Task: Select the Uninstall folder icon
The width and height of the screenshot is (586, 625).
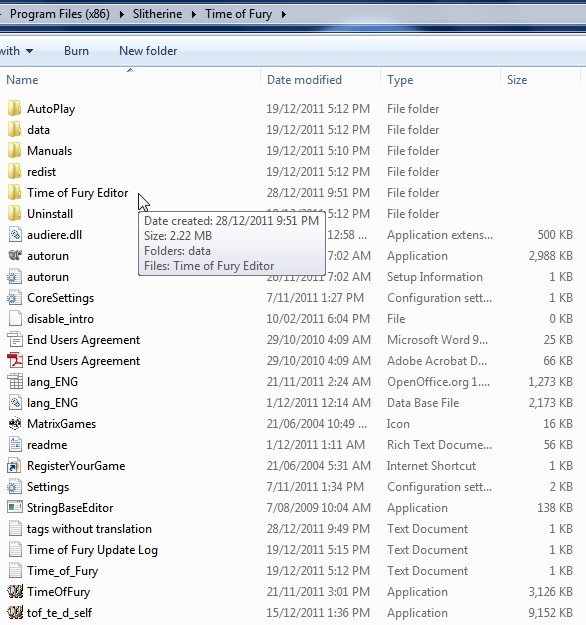Action: tap(15, 214)
